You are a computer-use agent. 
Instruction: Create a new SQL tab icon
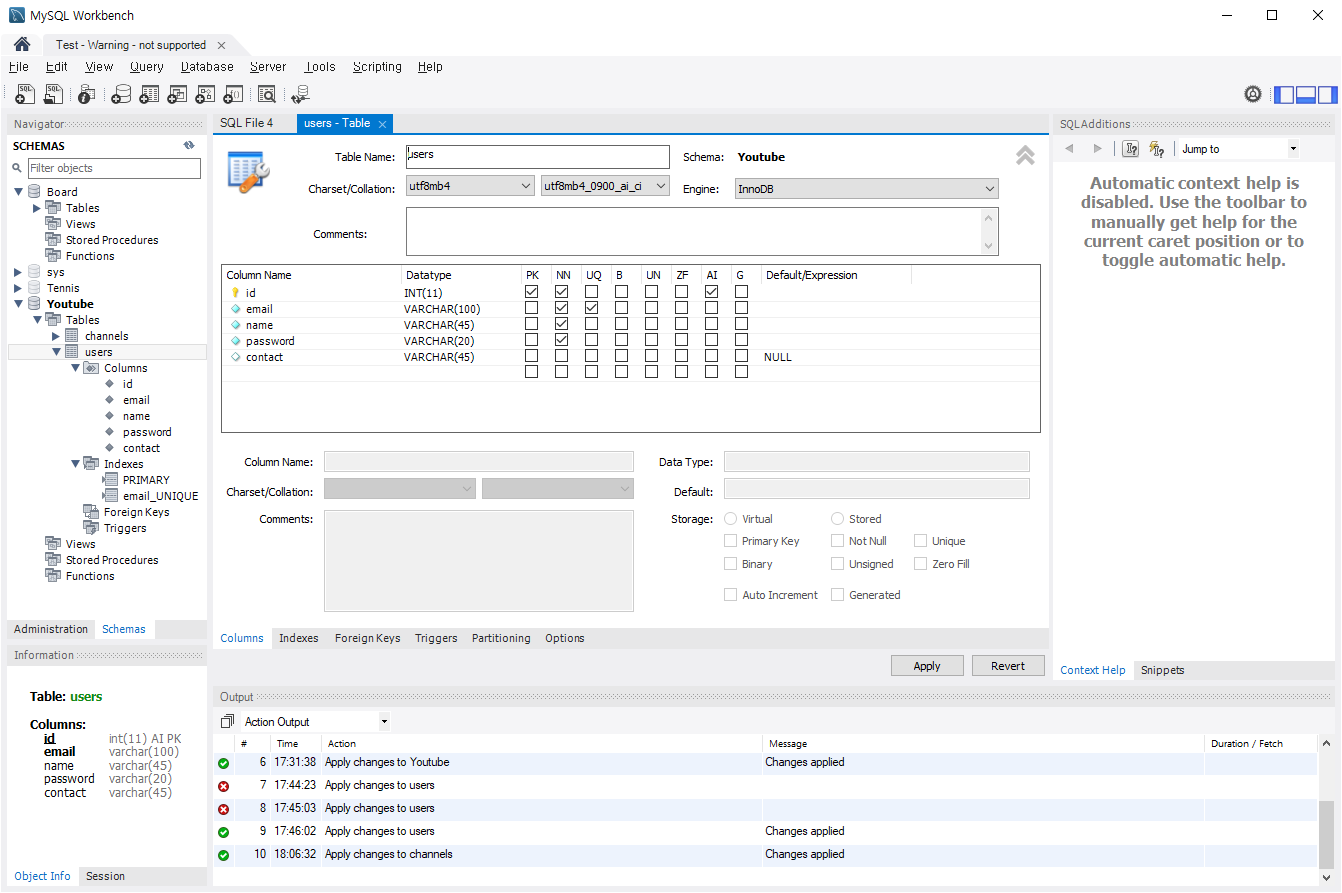[x=26, y=94]
